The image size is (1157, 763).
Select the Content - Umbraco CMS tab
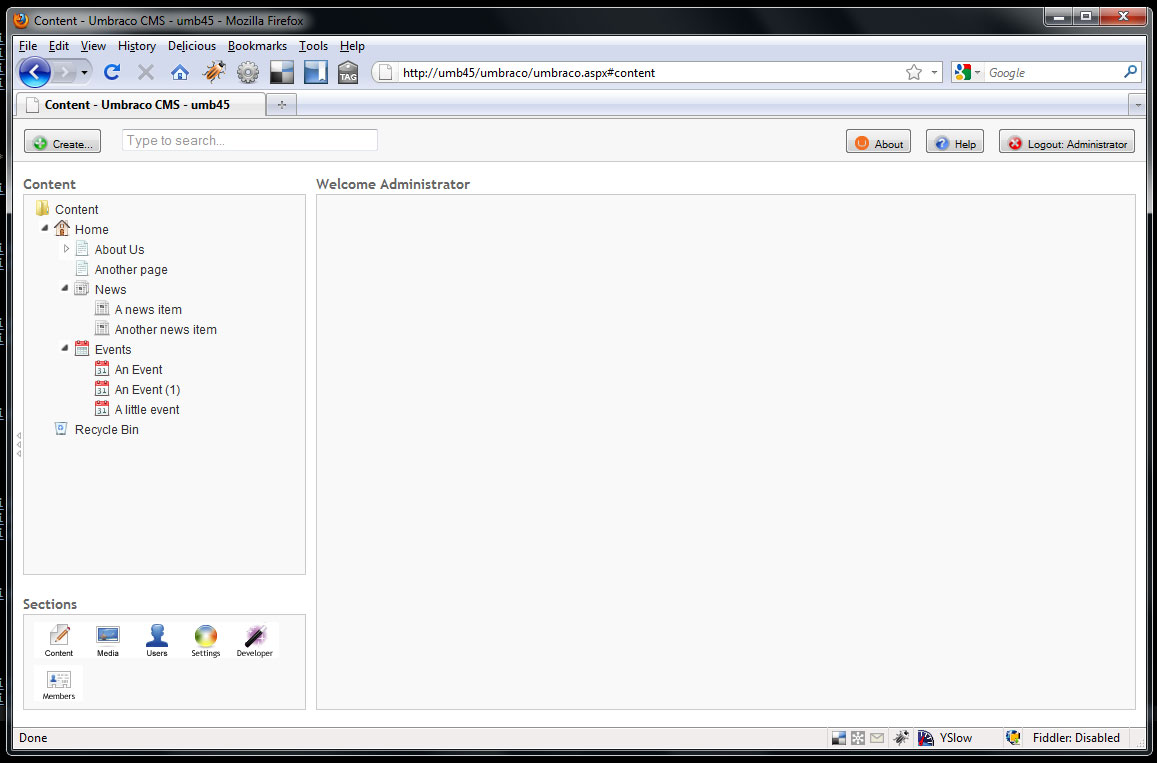(x=140, y=105)
